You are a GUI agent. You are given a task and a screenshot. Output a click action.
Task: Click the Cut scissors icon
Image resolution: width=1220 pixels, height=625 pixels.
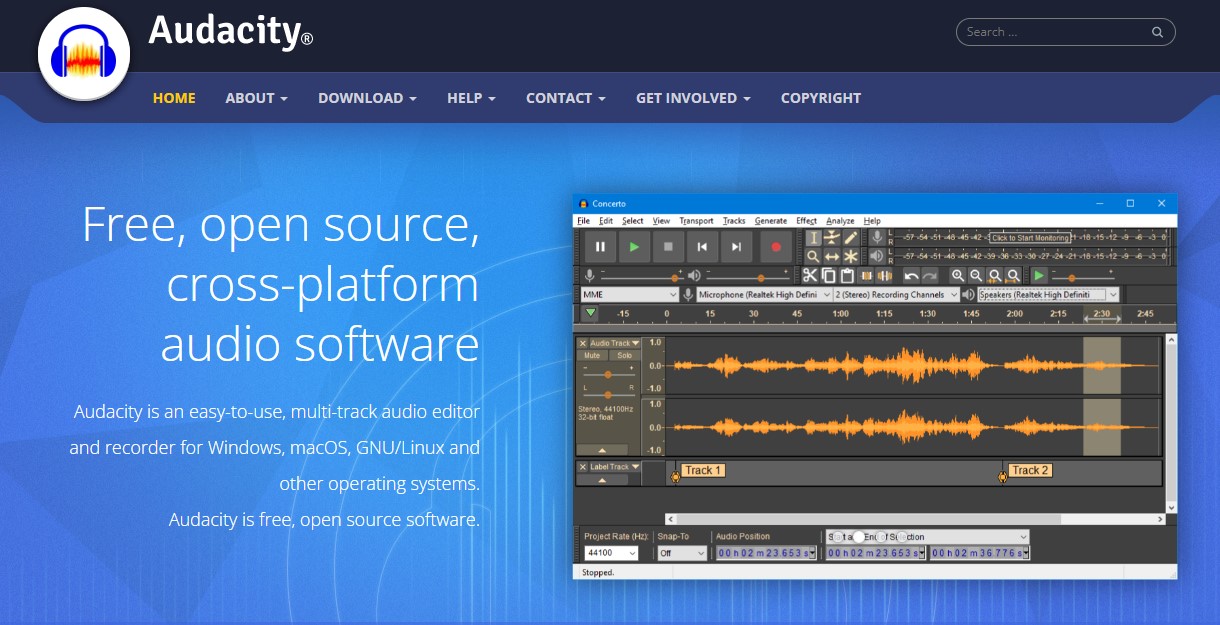(x=810, y=276)
